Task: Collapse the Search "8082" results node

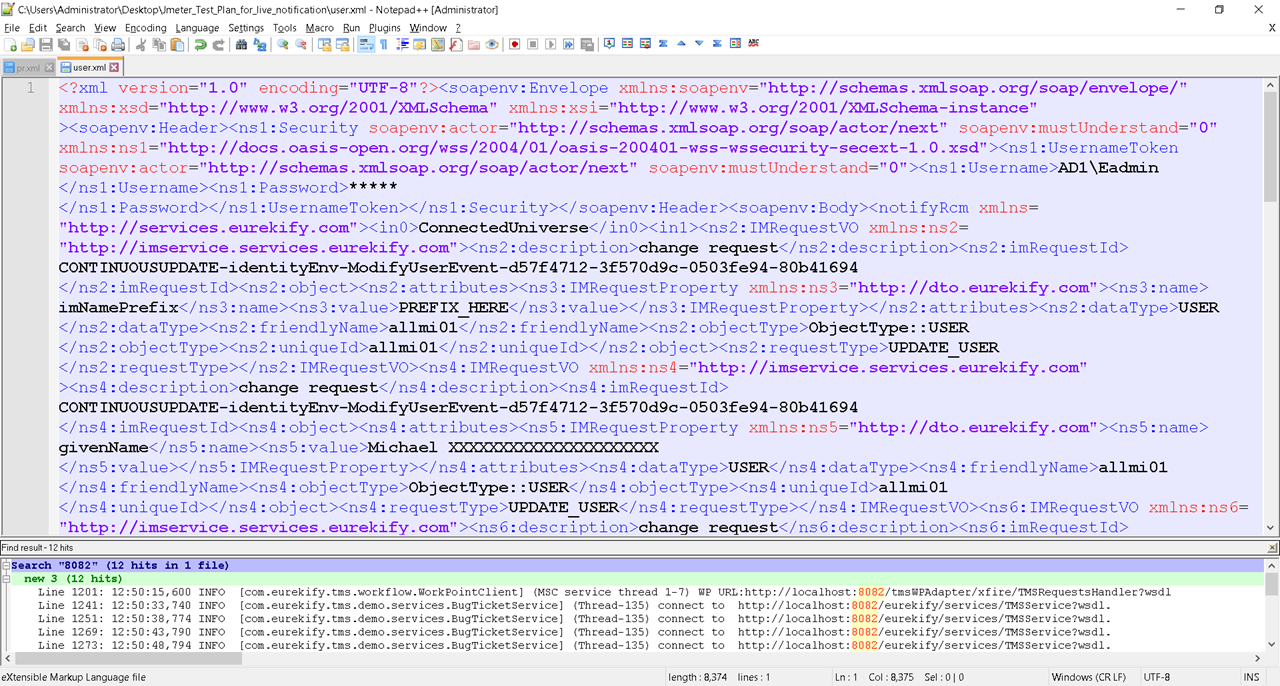Action: tap(5, 566)
